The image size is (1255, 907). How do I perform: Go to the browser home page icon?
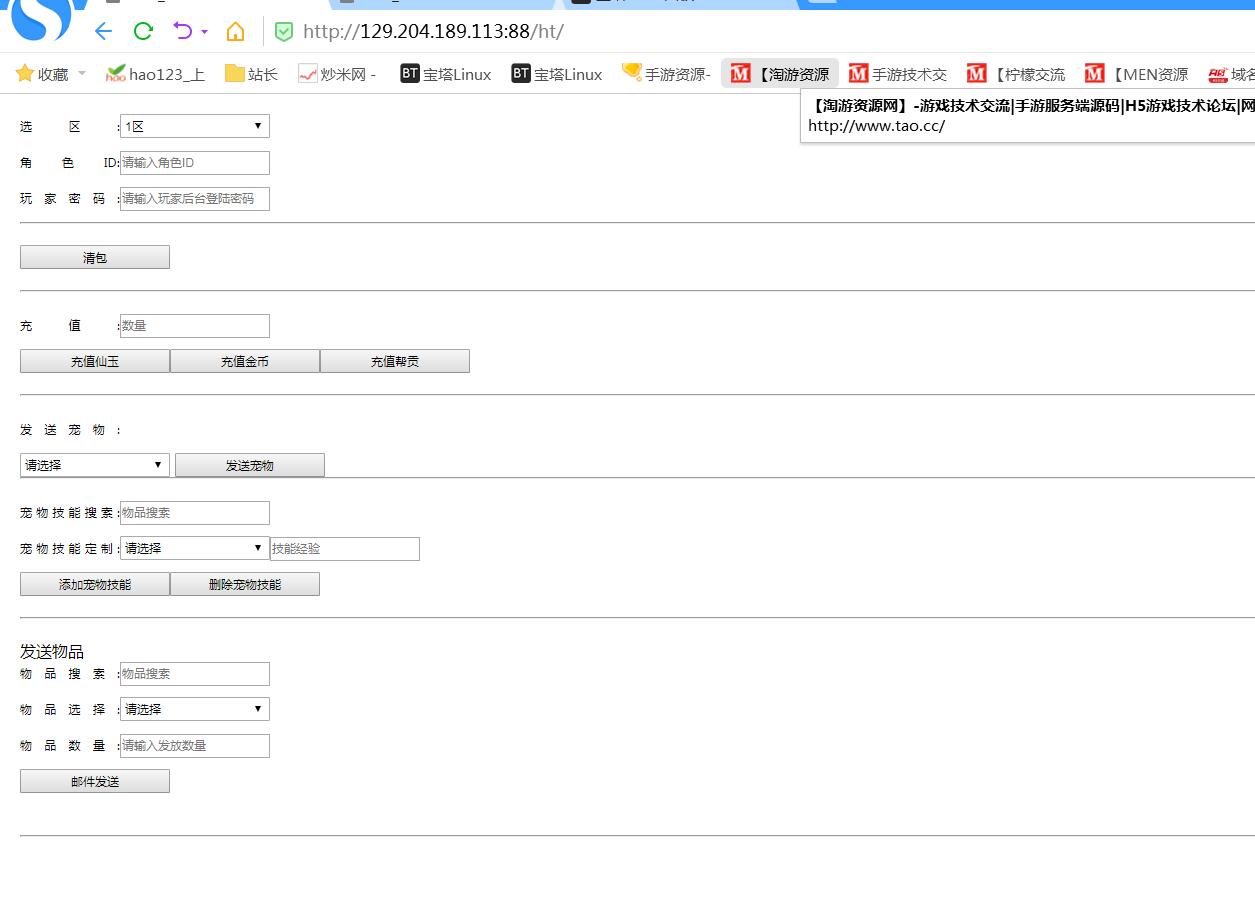click(x=235, y=32)
